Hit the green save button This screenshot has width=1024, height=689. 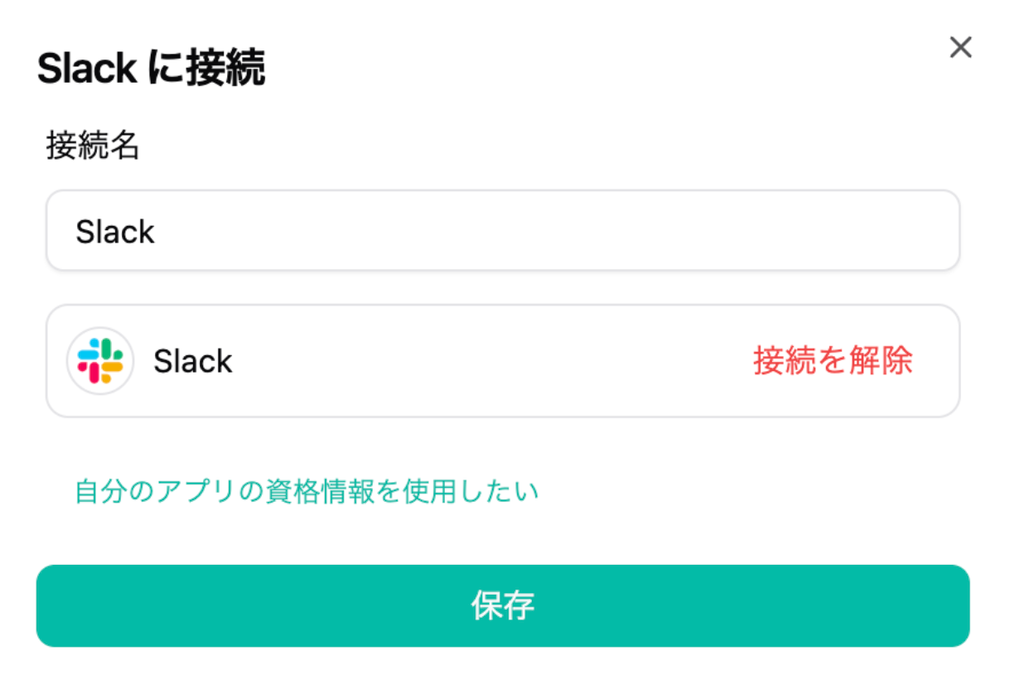(x=502, y=606)
